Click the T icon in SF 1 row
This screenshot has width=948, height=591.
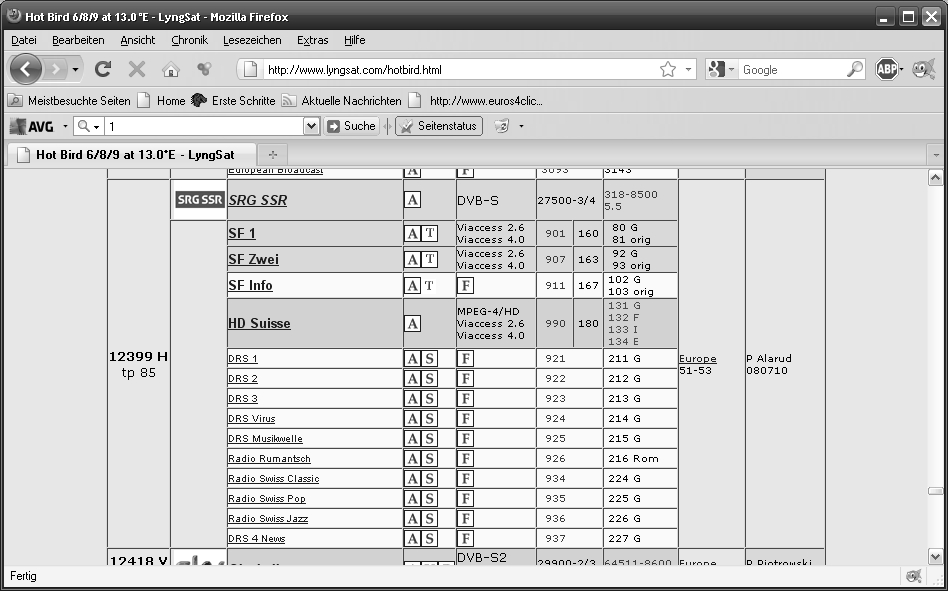point(429,233)
